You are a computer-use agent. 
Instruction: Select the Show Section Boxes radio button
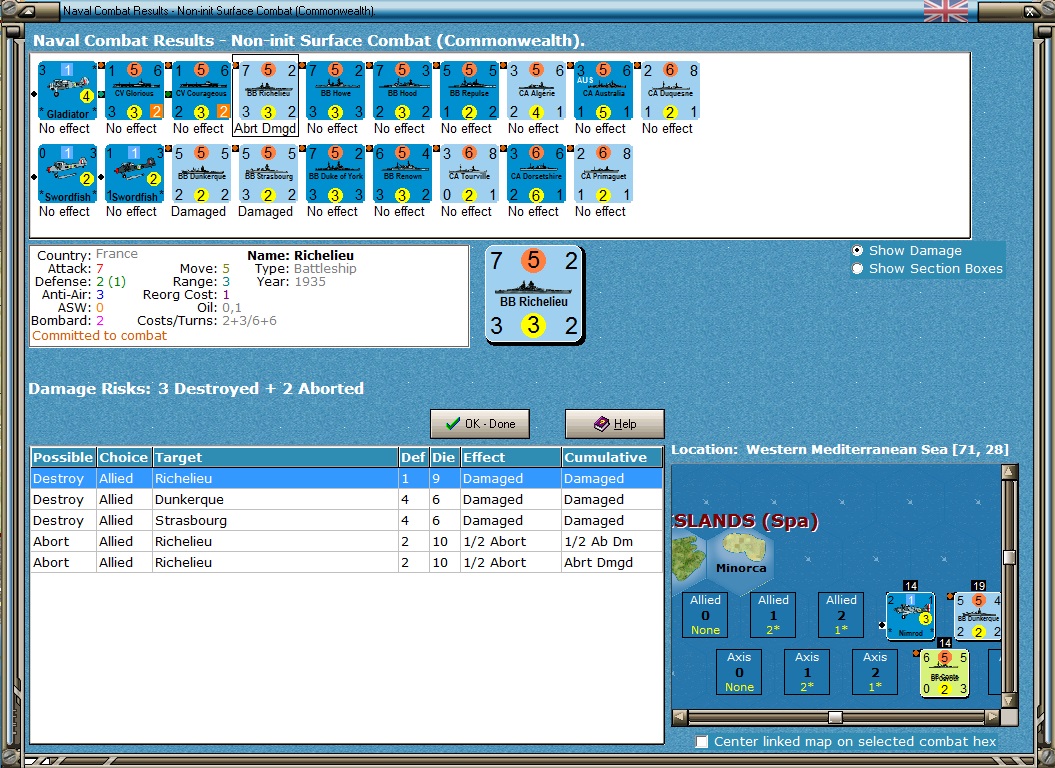[857, 269]
